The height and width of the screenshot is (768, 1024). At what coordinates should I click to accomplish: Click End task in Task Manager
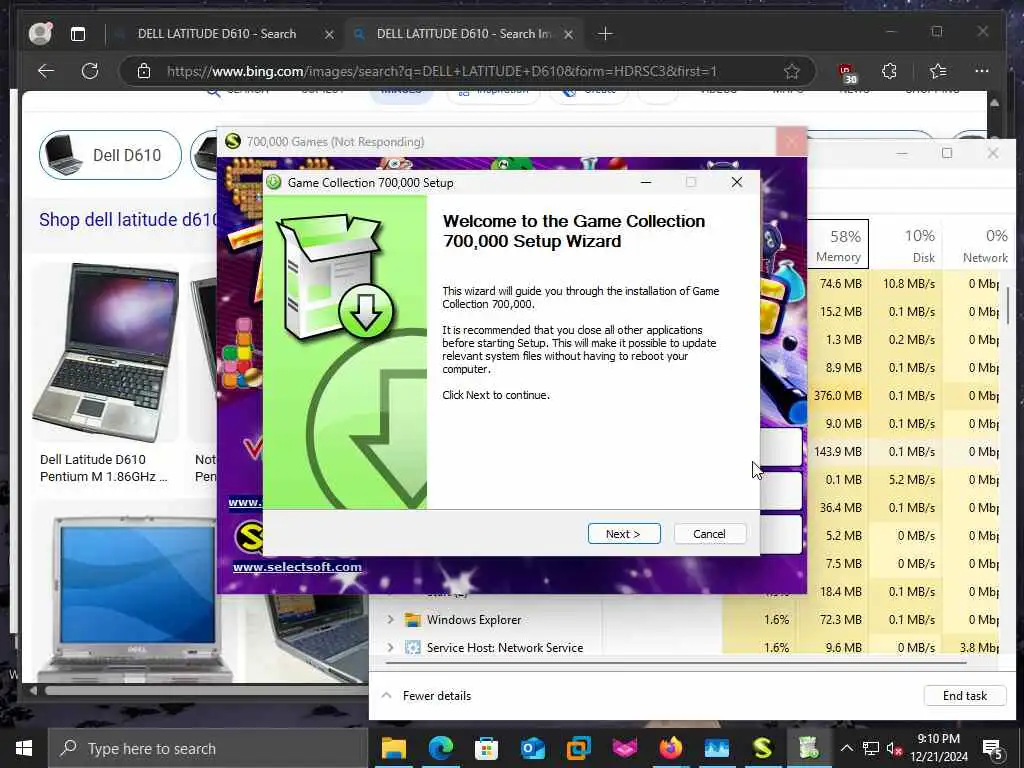[965, 696]
